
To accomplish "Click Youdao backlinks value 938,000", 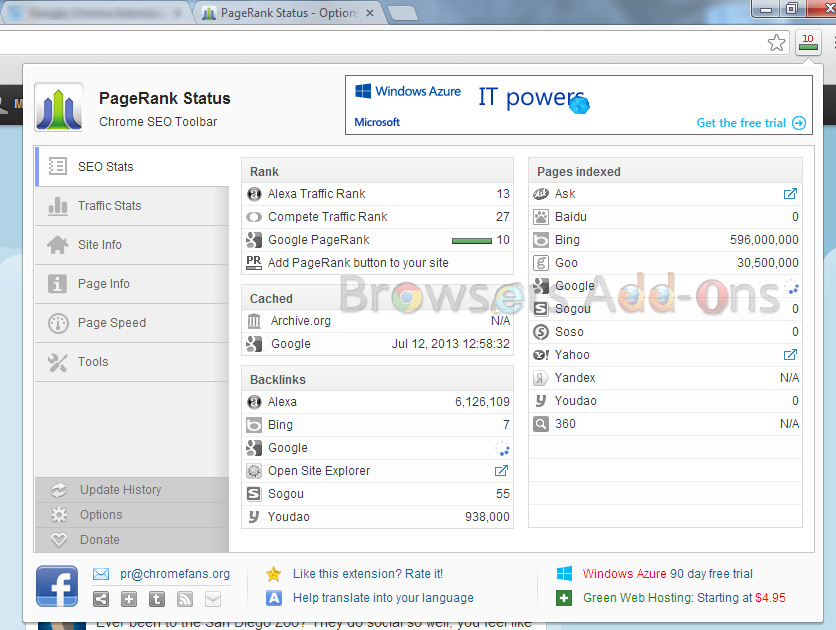I will pyautogui.click(x=487, y=517).
